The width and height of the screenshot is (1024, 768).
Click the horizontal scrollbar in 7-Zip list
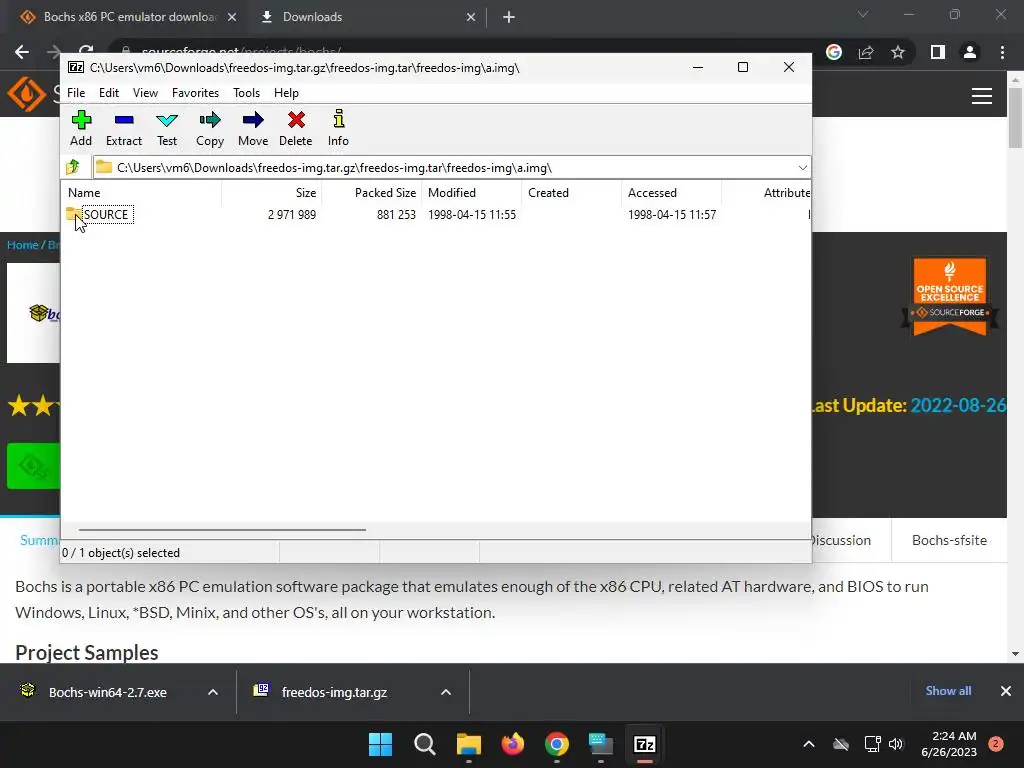pos(222,530)
